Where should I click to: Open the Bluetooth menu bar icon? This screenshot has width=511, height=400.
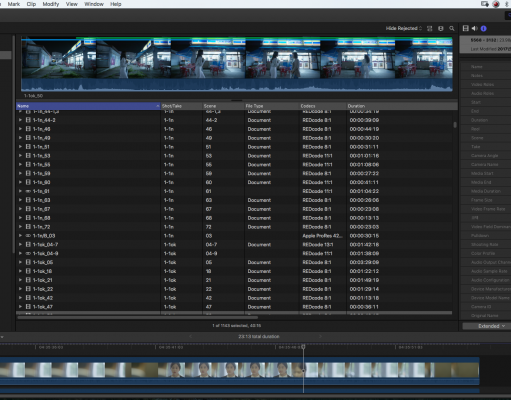click(507, 4)
